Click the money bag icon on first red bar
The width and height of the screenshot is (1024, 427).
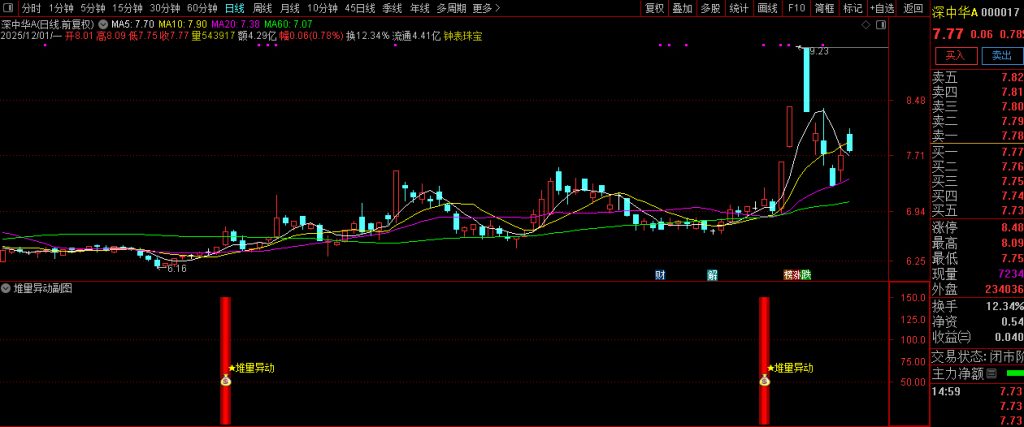(225, 379)
